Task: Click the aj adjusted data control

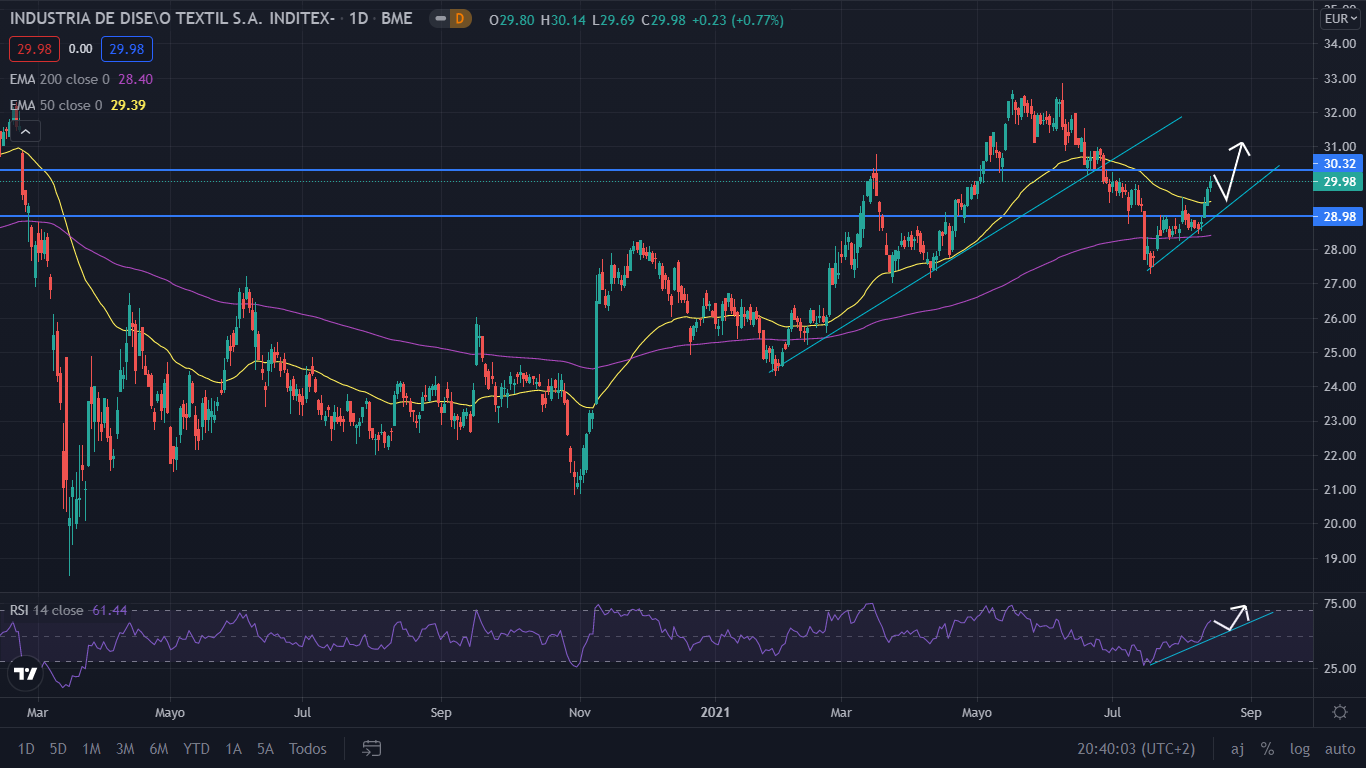Action: [1237, 748]
